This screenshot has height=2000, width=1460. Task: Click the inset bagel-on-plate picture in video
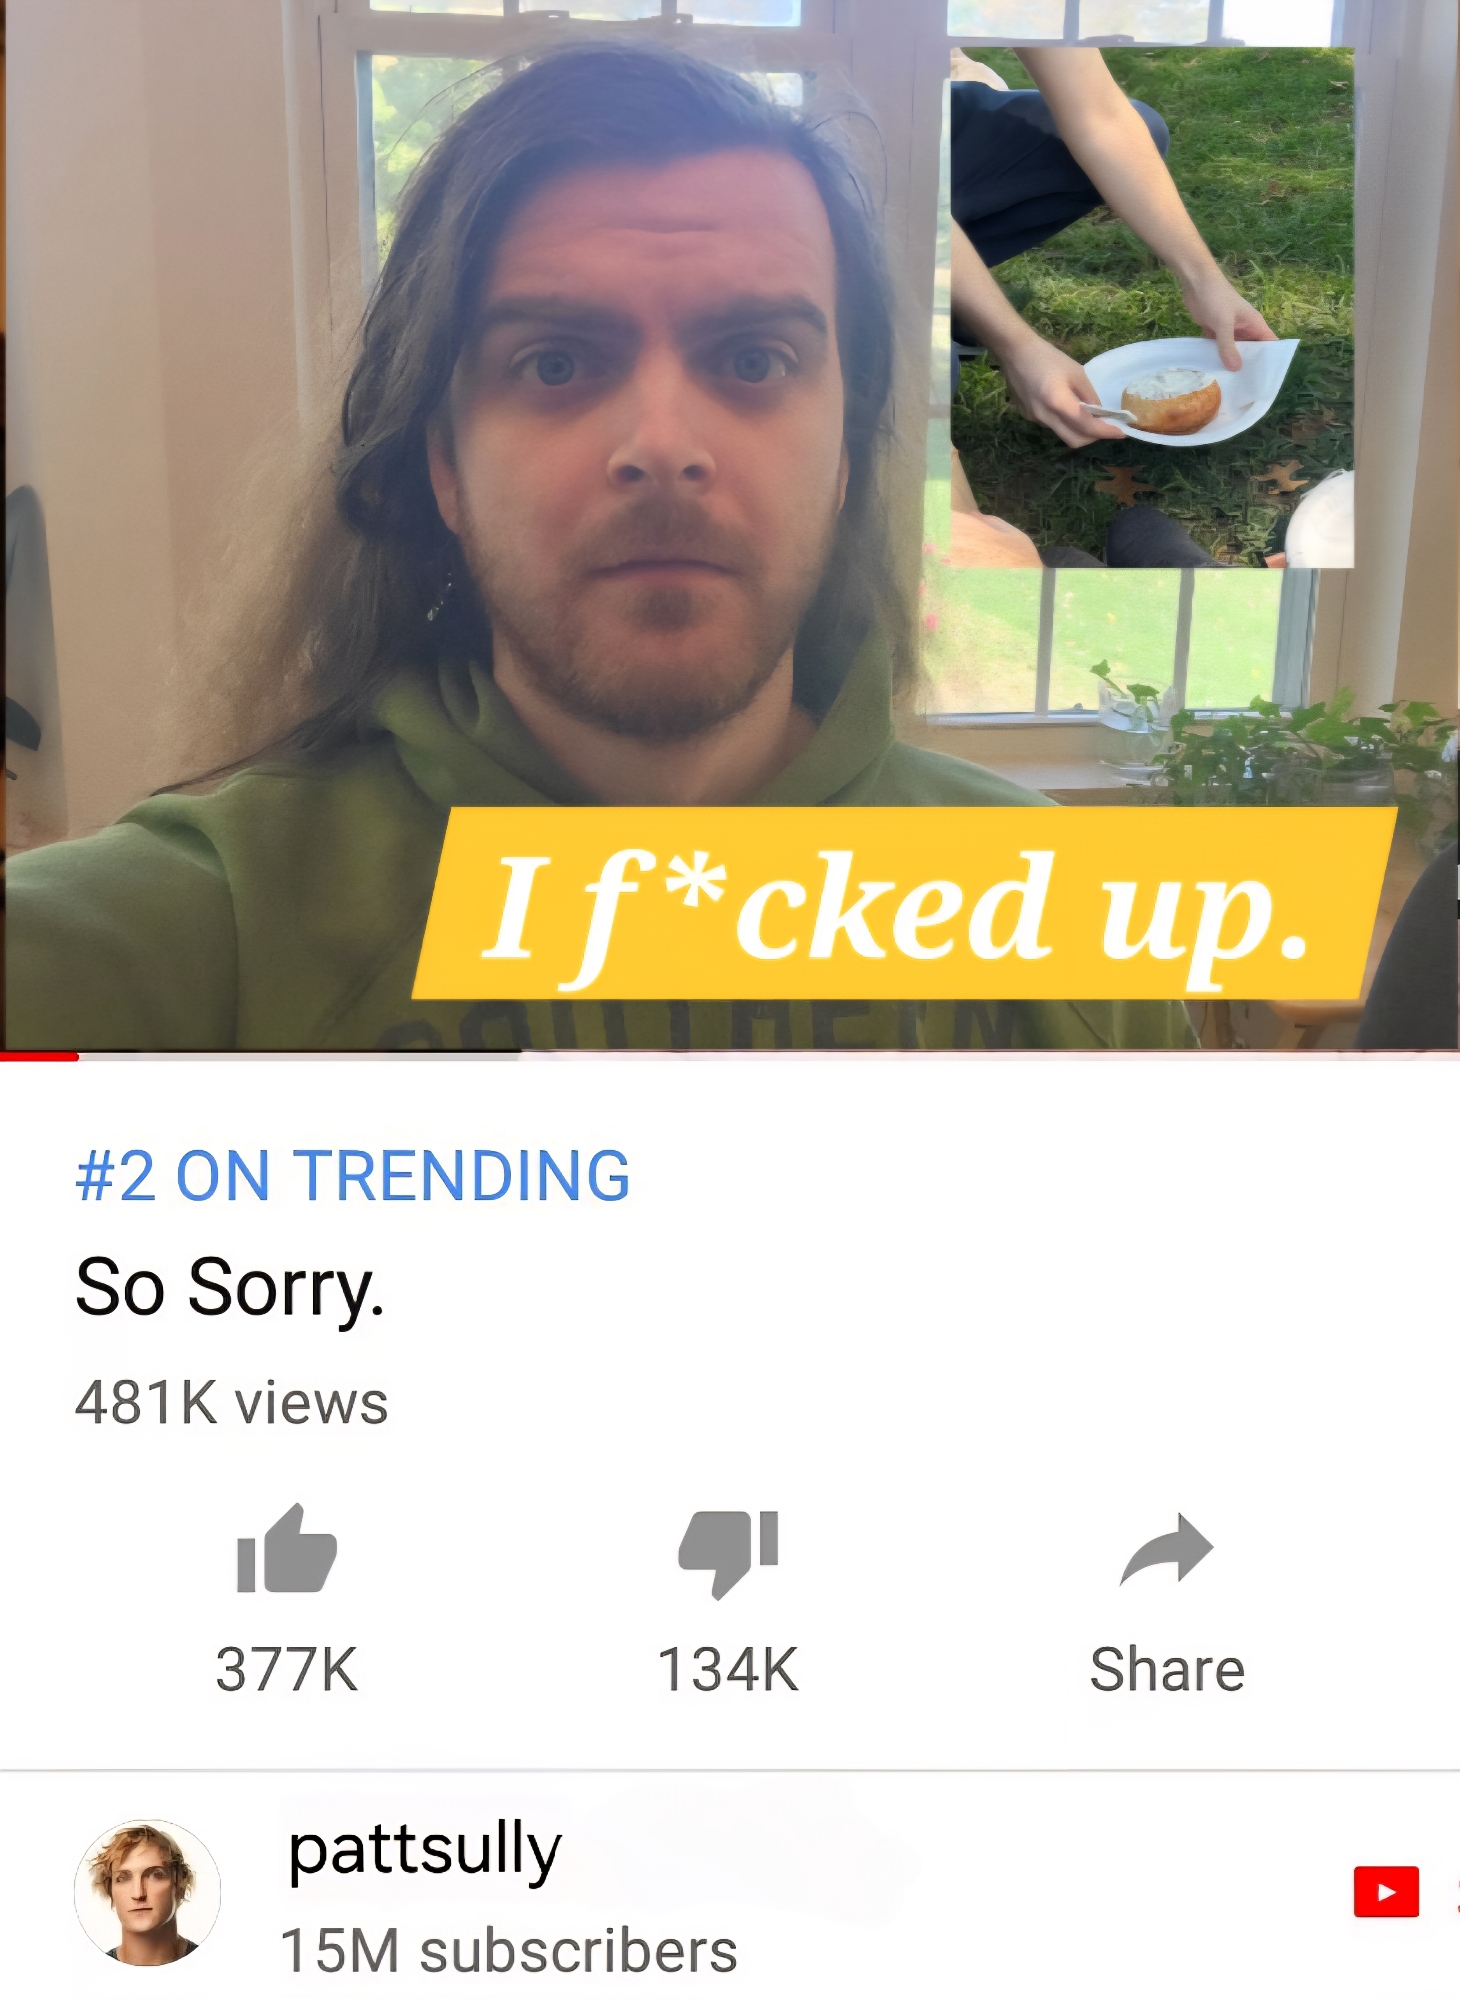1152,307
